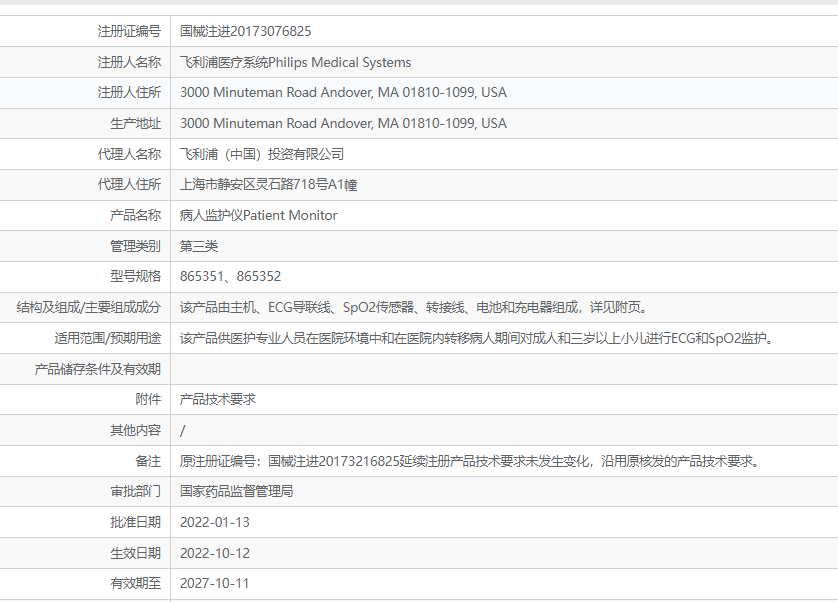Select the 生产地址 address value
This screenshot has height=602, width=838.
coord(343,124)
